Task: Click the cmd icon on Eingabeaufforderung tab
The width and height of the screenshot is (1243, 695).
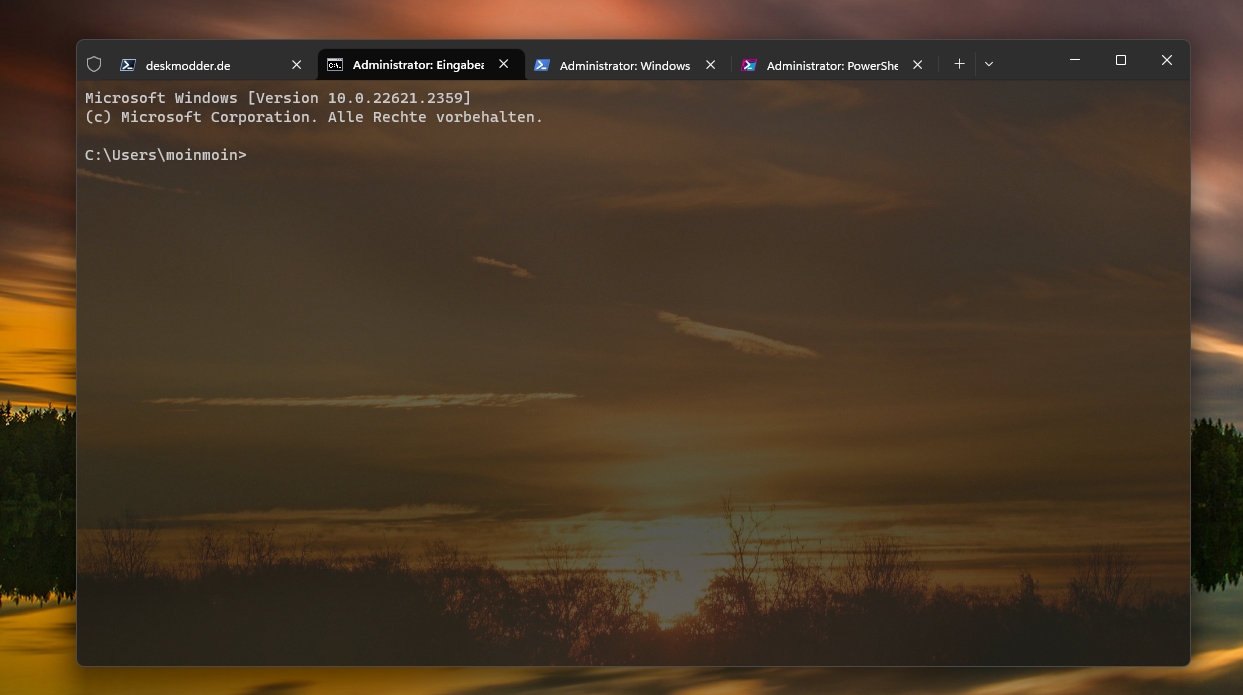Action: (335, 65)
